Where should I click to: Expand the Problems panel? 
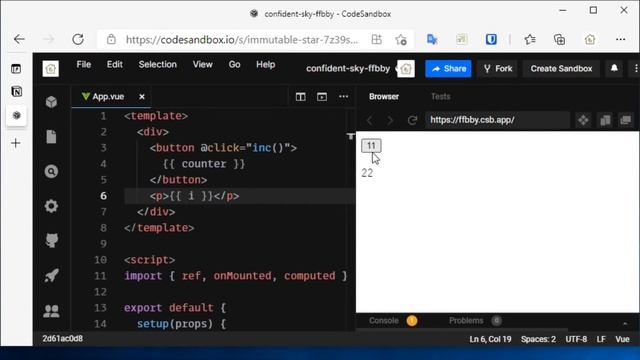point(466,321)
